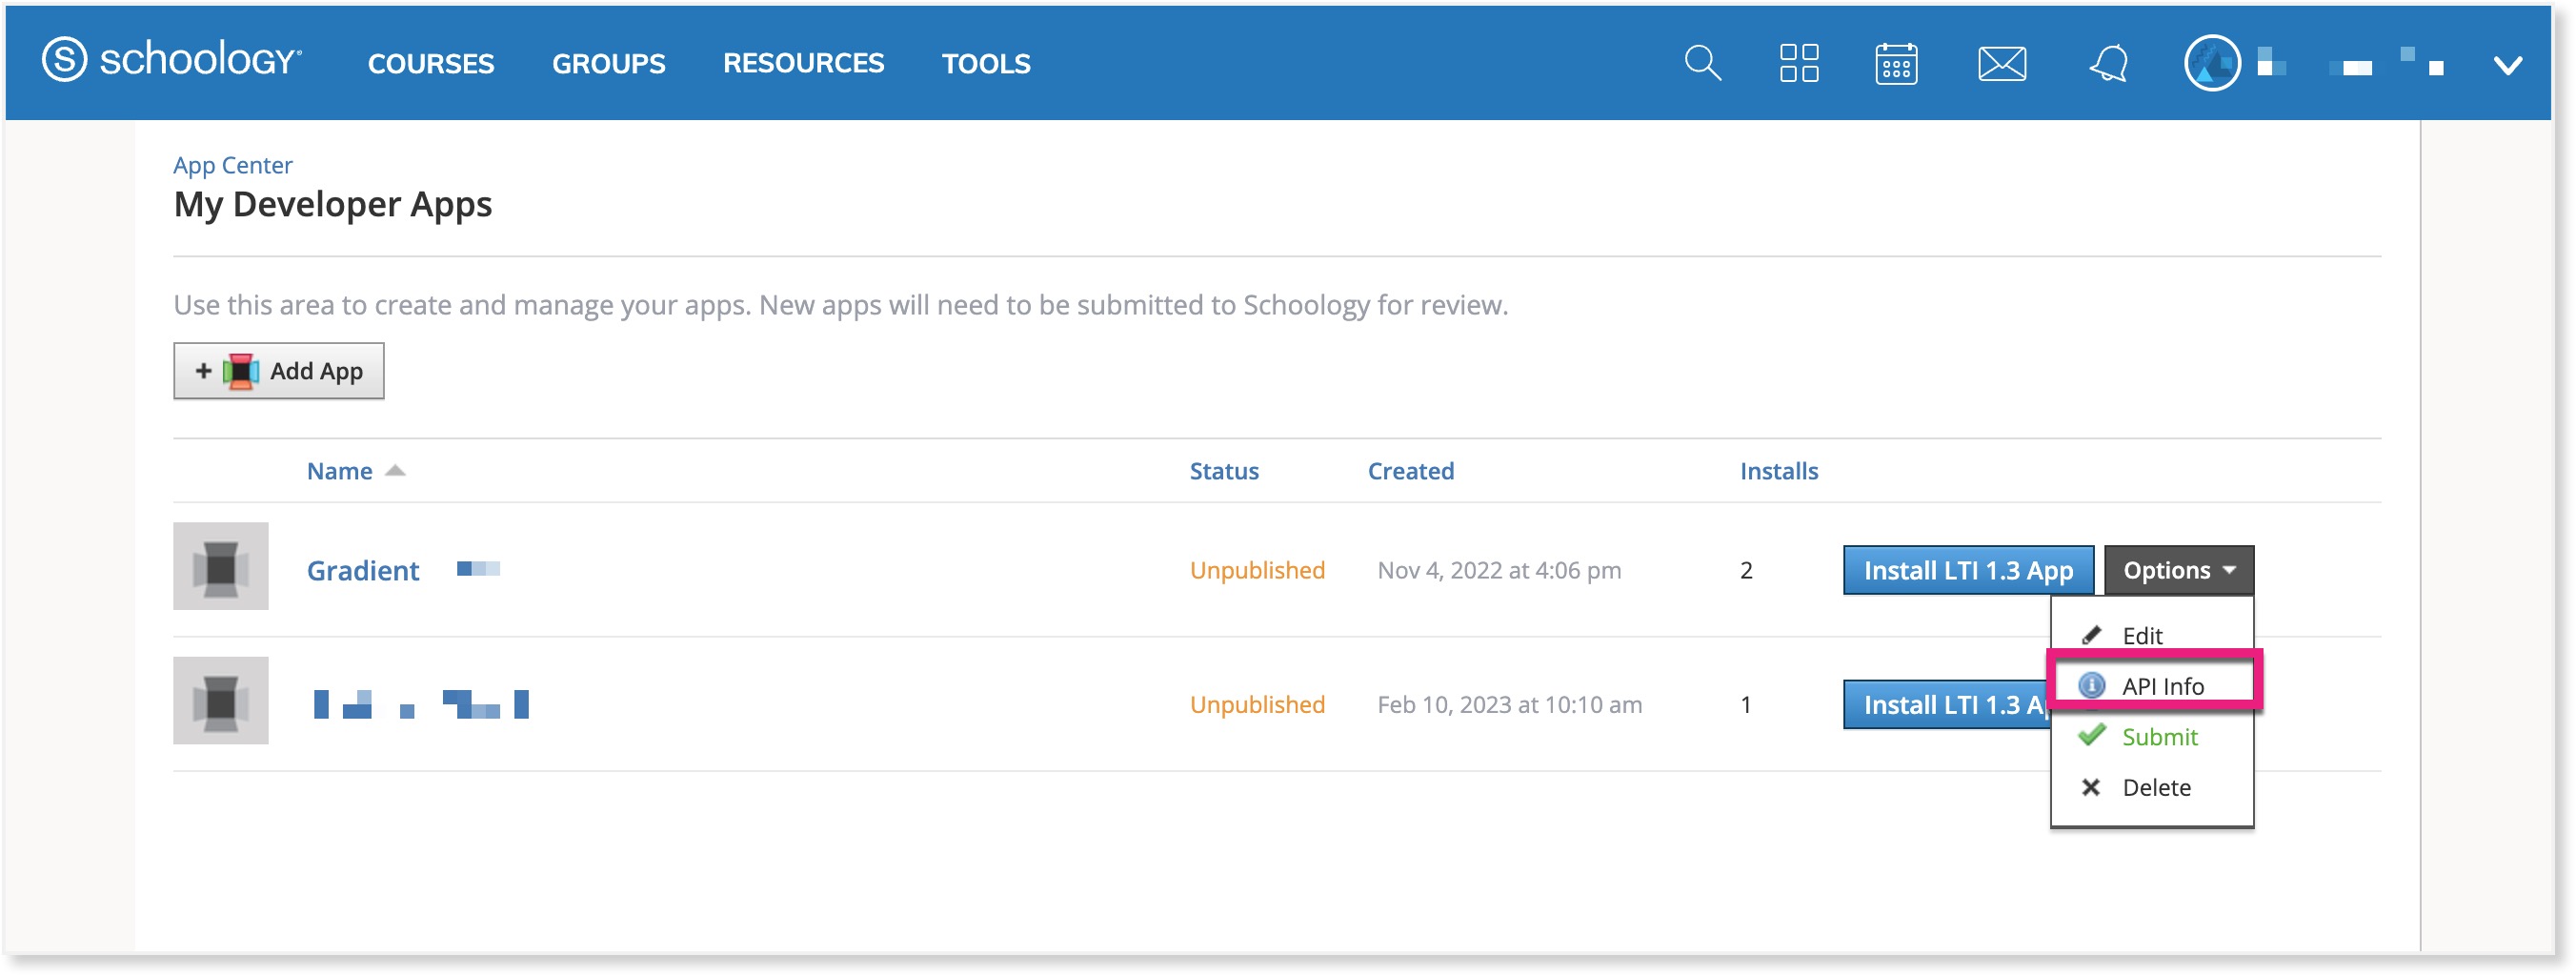Open the TOOLS menu
The height and width of the screenshot is (976, 2576).
point(985,63)
